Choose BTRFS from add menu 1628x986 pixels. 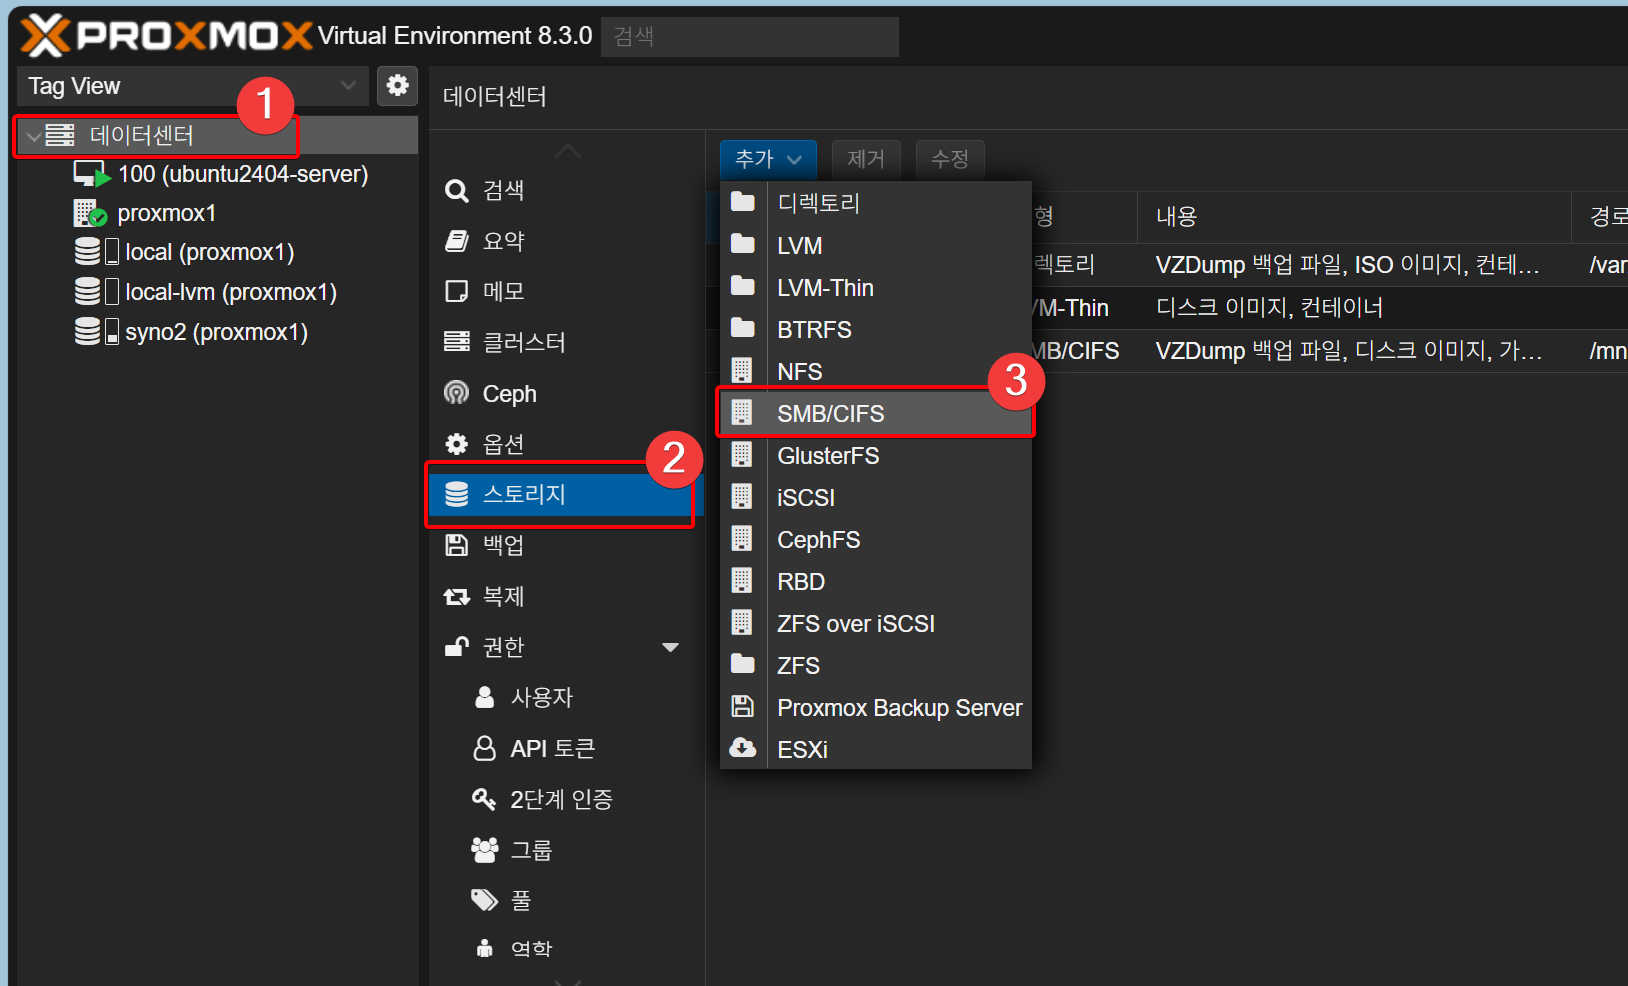point(876,329)
